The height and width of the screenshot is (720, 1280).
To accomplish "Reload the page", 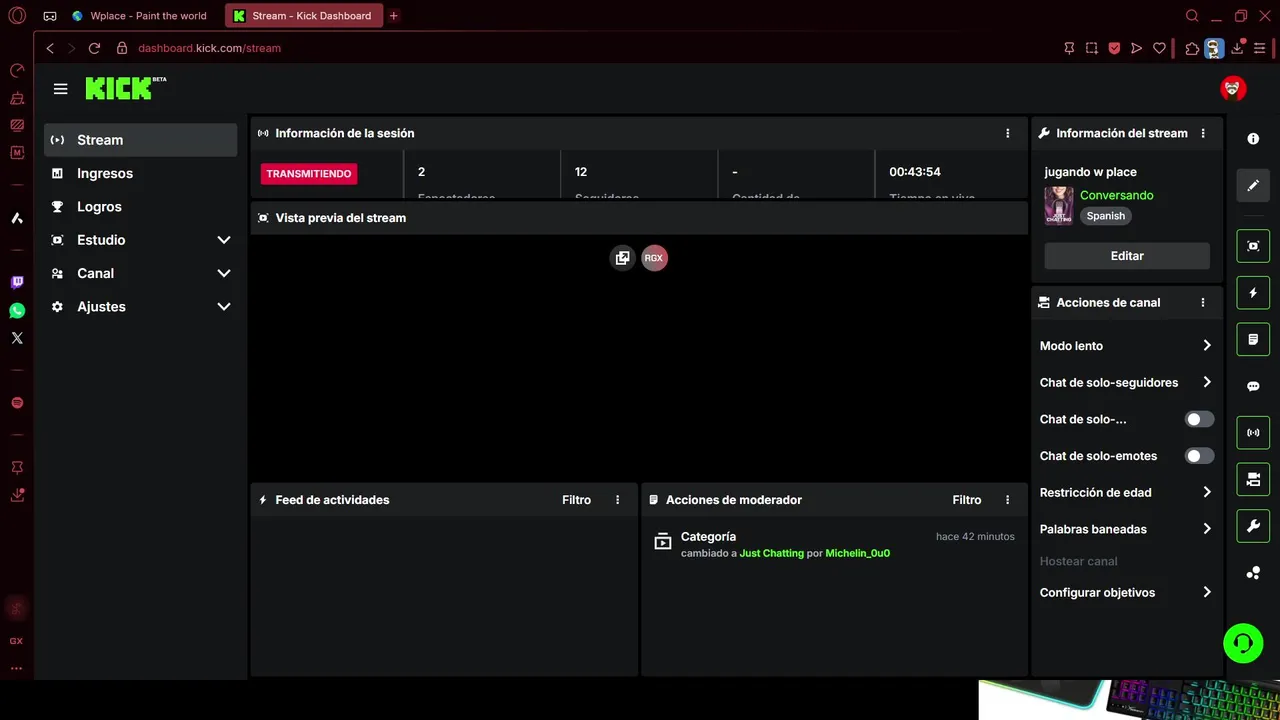I will pyautogui.click(x=94, y=48).
